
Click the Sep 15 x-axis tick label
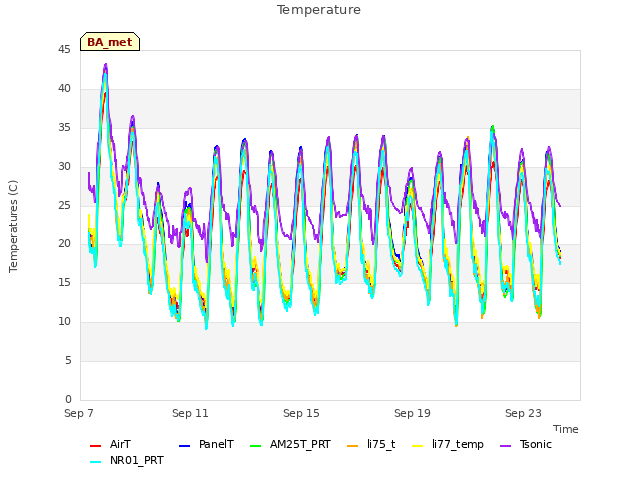tap(301, 413)
